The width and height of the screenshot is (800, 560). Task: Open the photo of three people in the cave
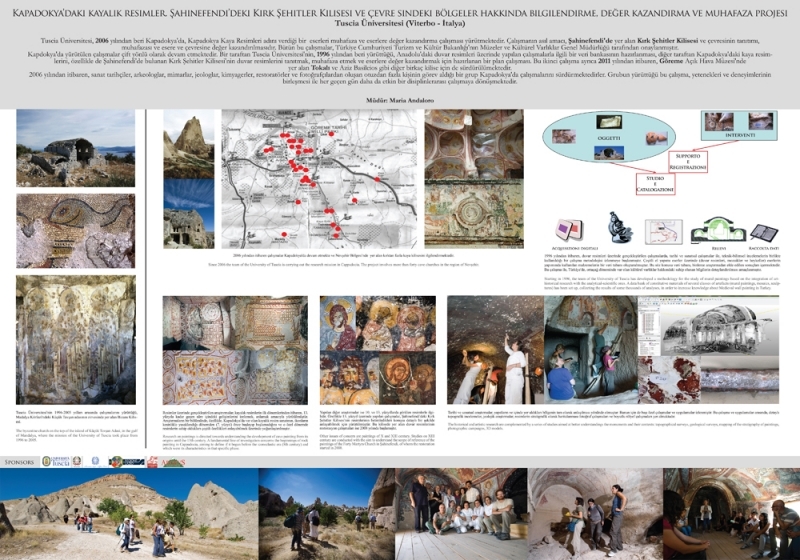596,514
